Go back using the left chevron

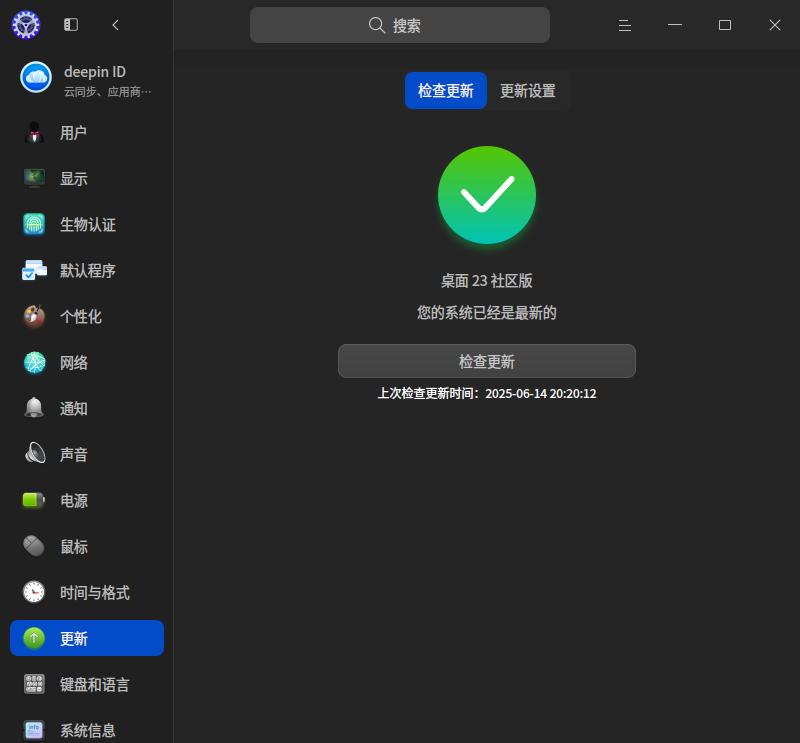tap(116, 24)
